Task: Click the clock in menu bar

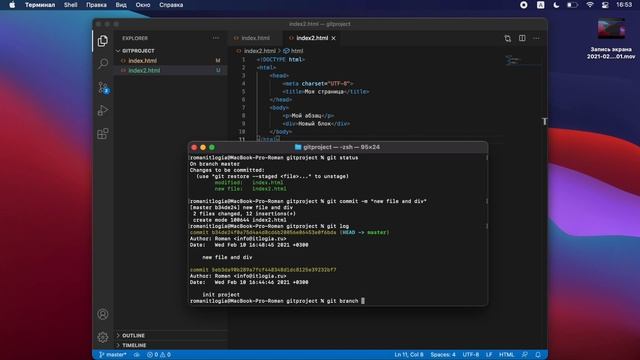Action: tap(624, 5)
